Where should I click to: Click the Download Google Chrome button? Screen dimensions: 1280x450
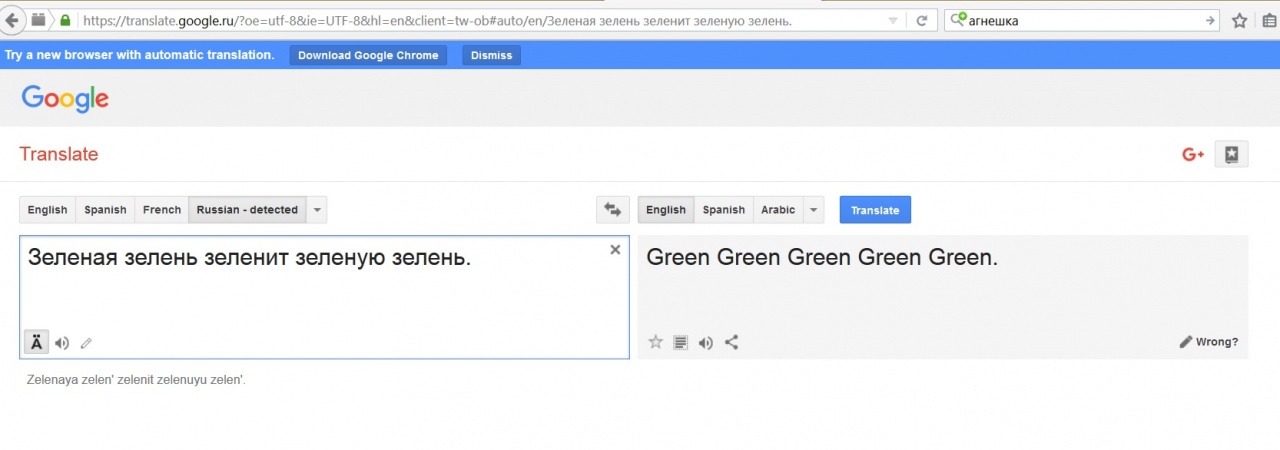368,55
